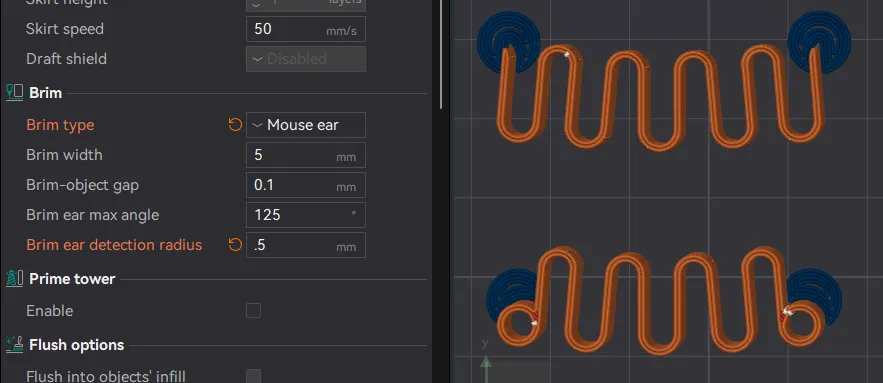
Task: Reset Brim type to default value
Action: tap(235, 124)
